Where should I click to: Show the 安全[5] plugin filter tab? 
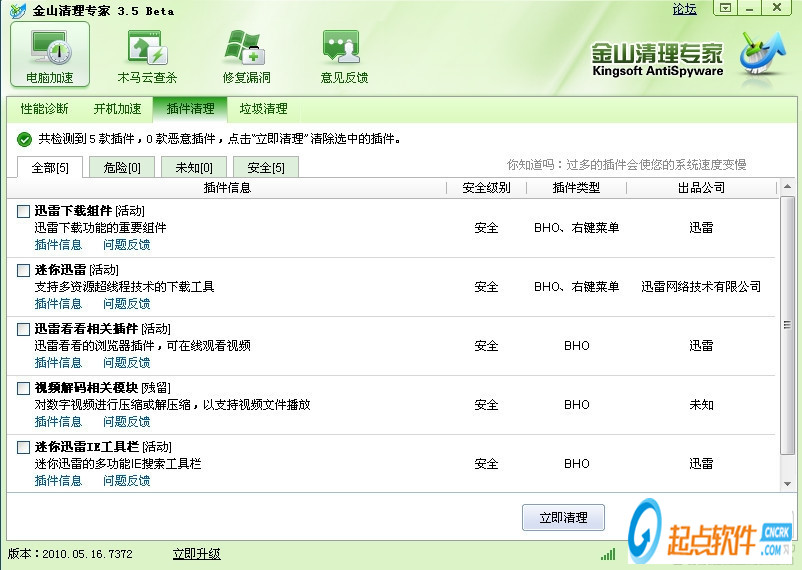(x=266, y=167)
